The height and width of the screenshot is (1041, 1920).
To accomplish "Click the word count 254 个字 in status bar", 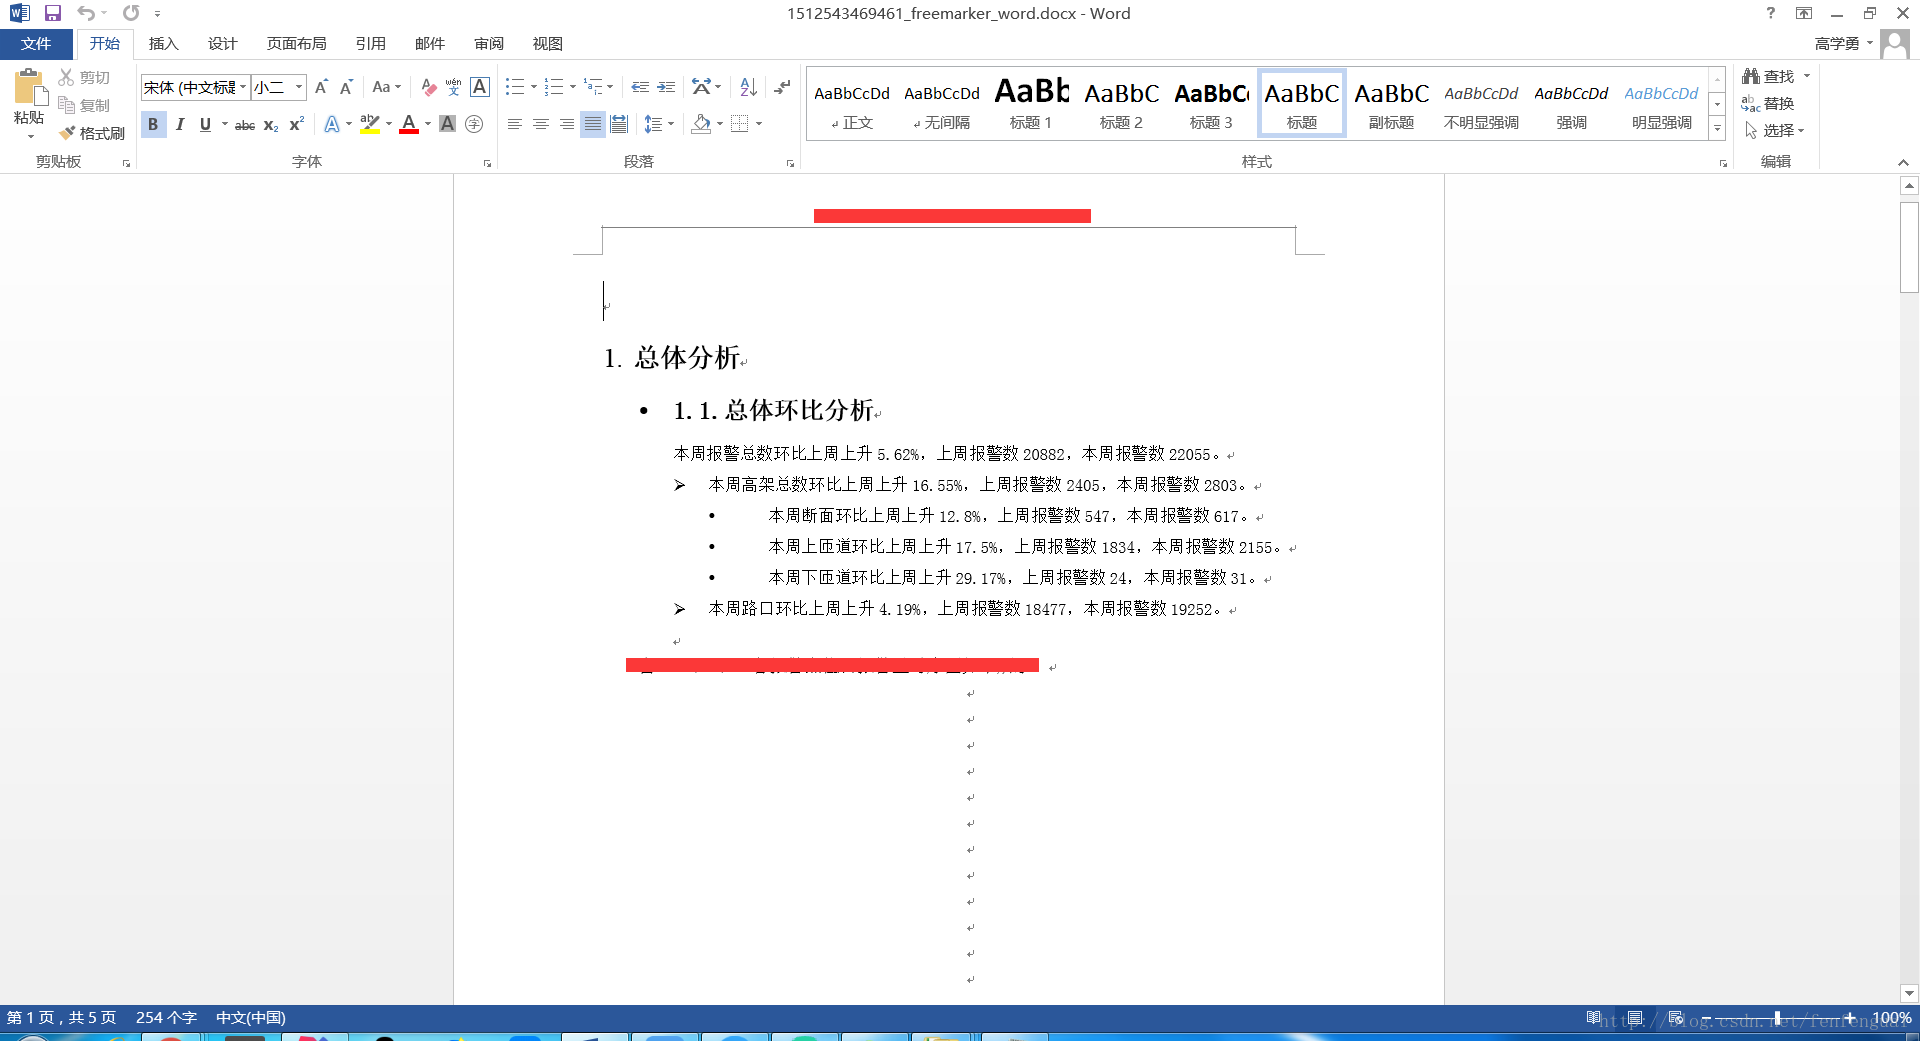I will pyautogui.click(x=166, y=1017).
